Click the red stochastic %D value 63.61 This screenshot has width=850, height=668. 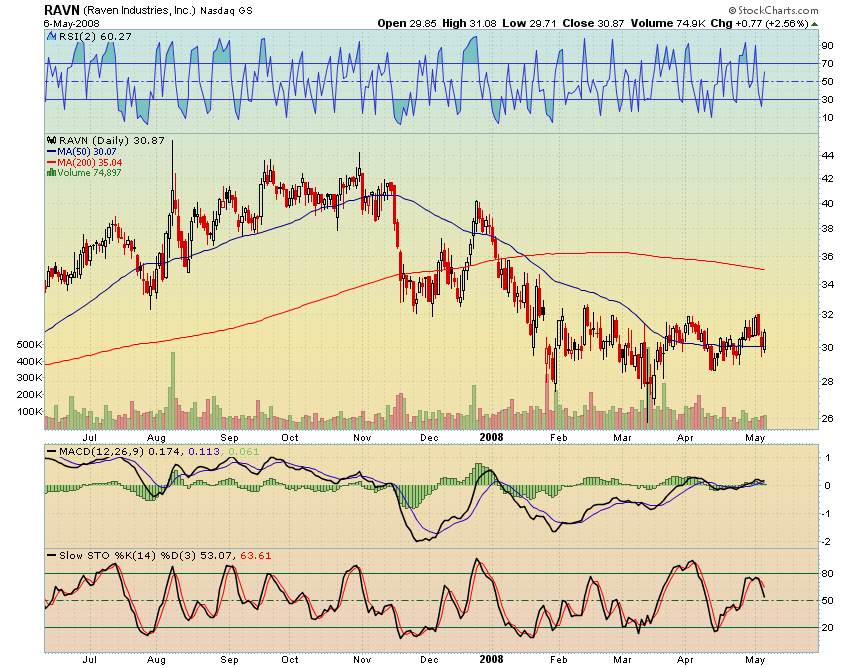click(x=255, y=556)
